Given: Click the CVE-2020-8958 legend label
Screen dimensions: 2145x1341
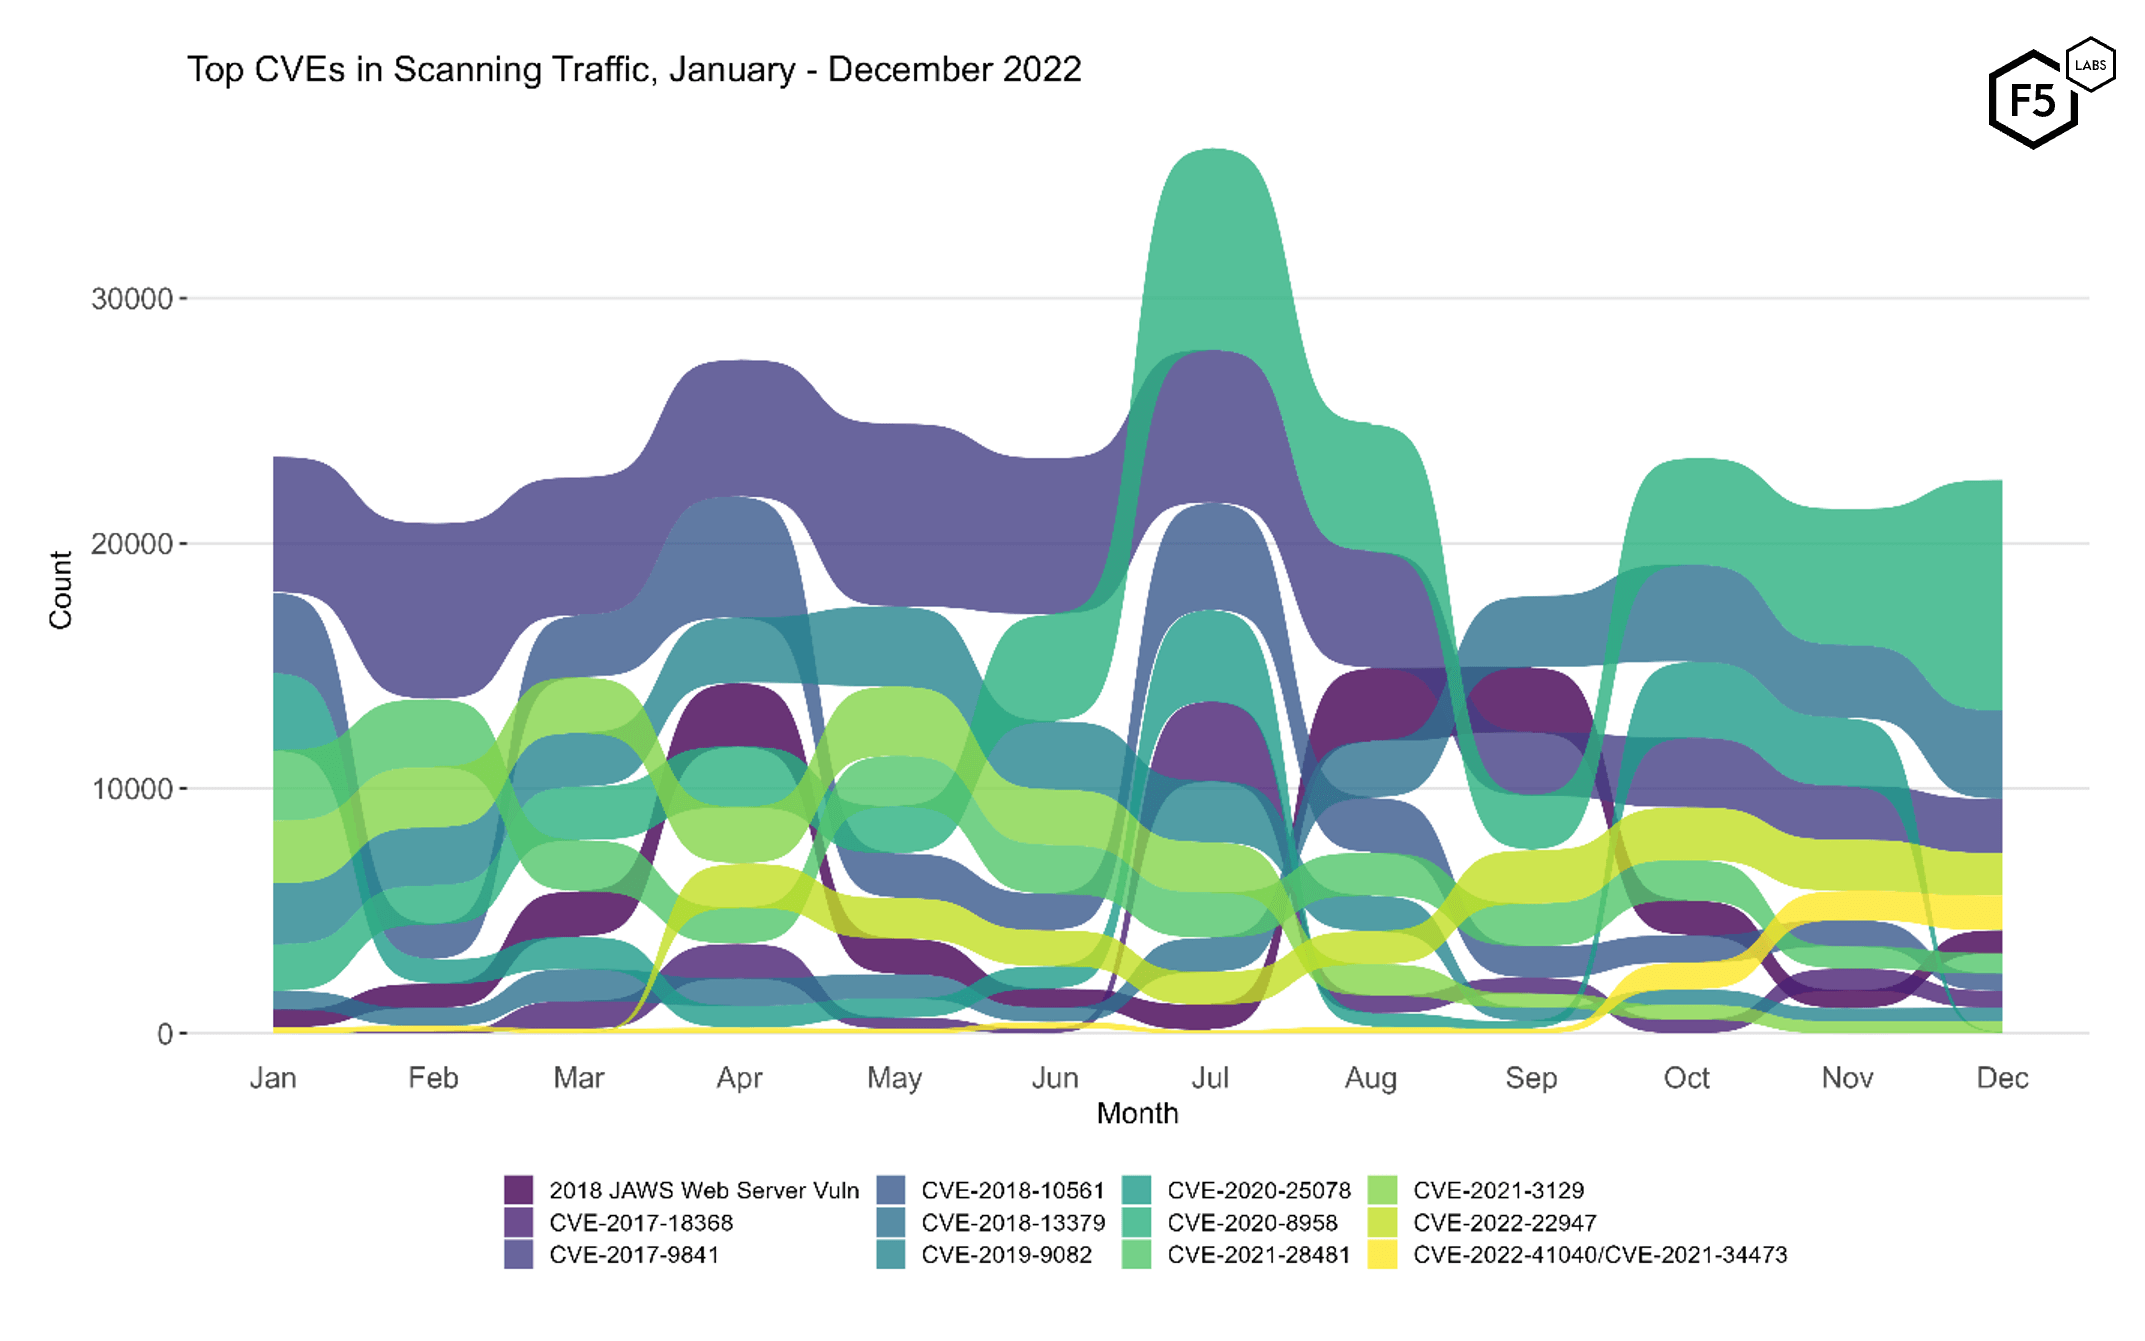Looking at the screenshot, I should pos(1252,1222).
